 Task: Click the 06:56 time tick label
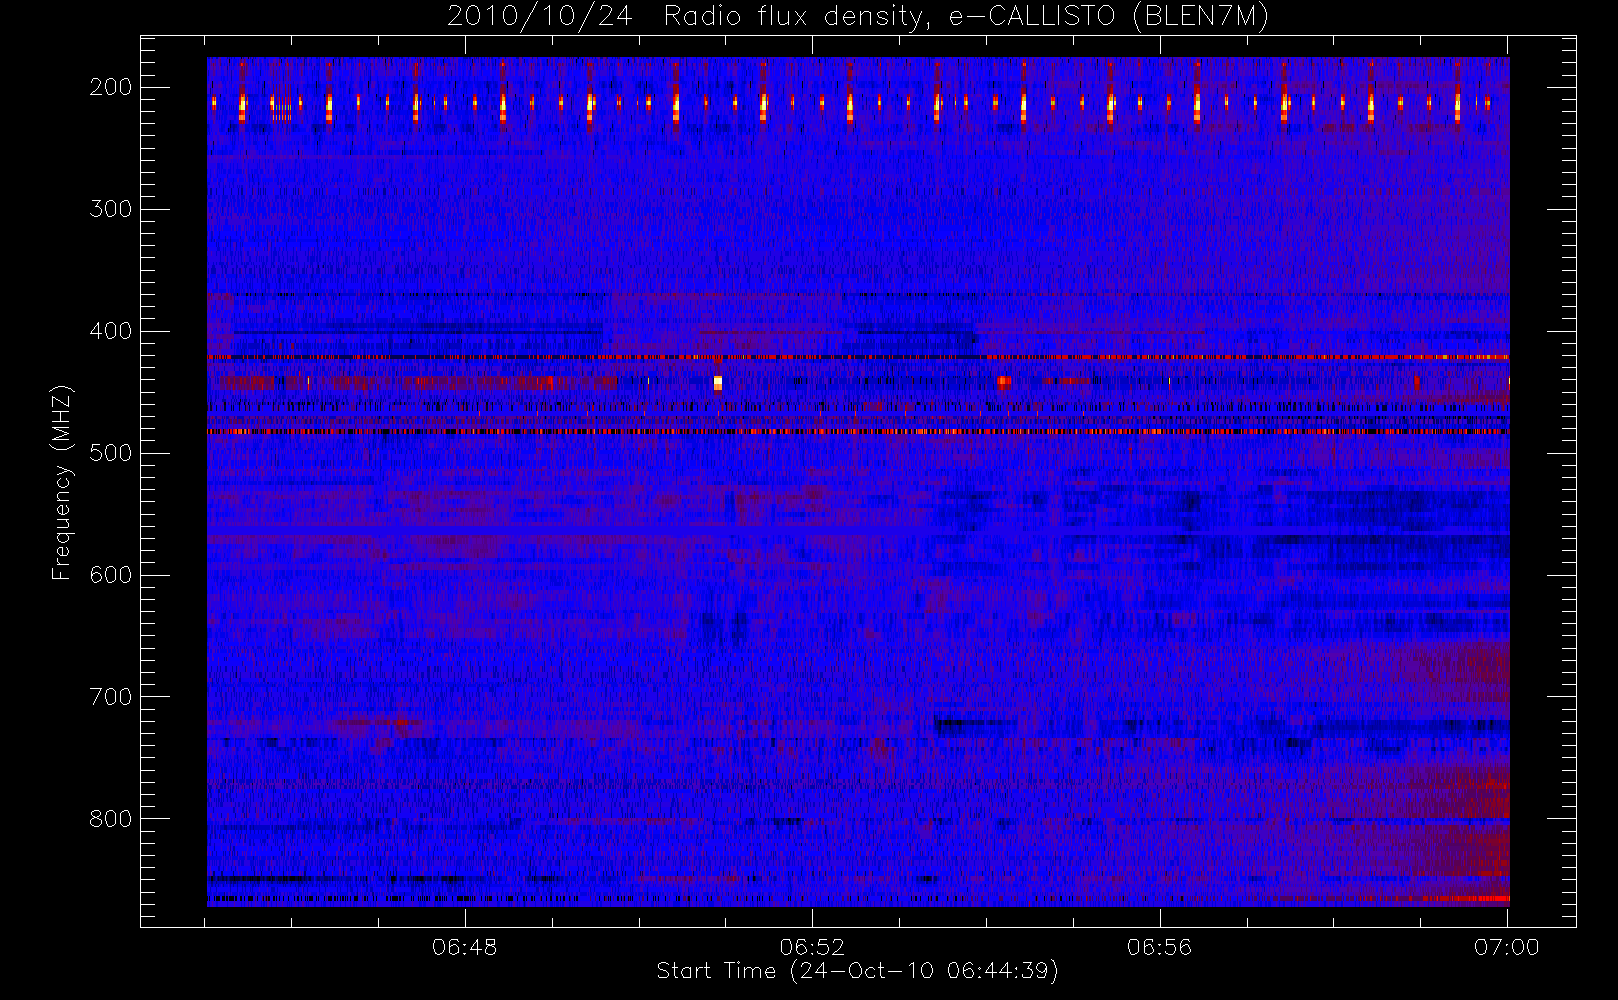pyautogui.click(x=1160, y=947)
